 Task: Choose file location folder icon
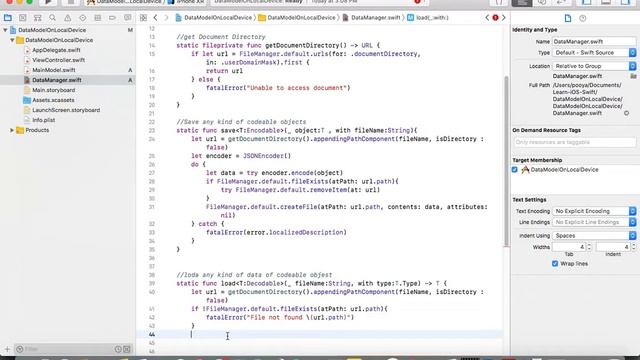633,76
